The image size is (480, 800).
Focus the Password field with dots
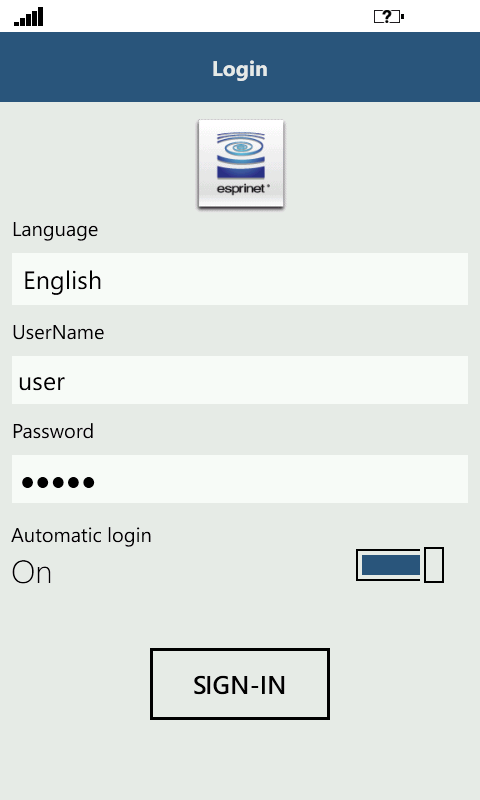(x=240, y=479)
